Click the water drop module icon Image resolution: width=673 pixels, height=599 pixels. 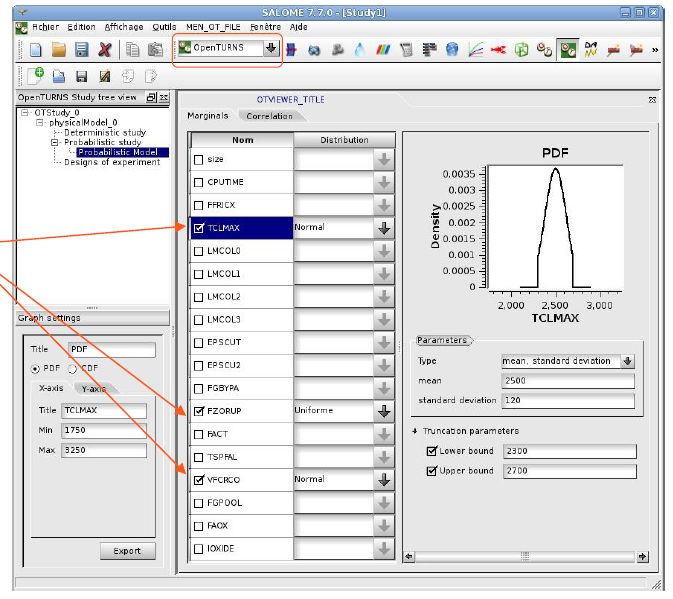pyautogui.click(x=360, y=50)
